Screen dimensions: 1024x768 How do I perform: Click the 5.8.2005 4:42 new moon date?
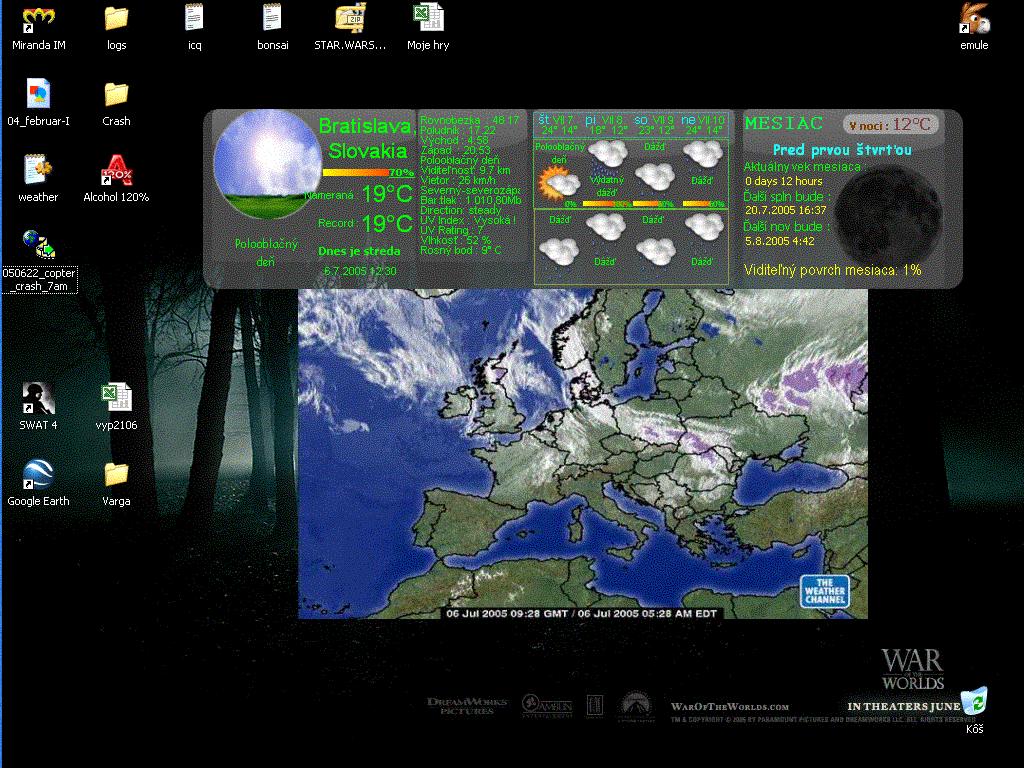(x=780, y=241)
